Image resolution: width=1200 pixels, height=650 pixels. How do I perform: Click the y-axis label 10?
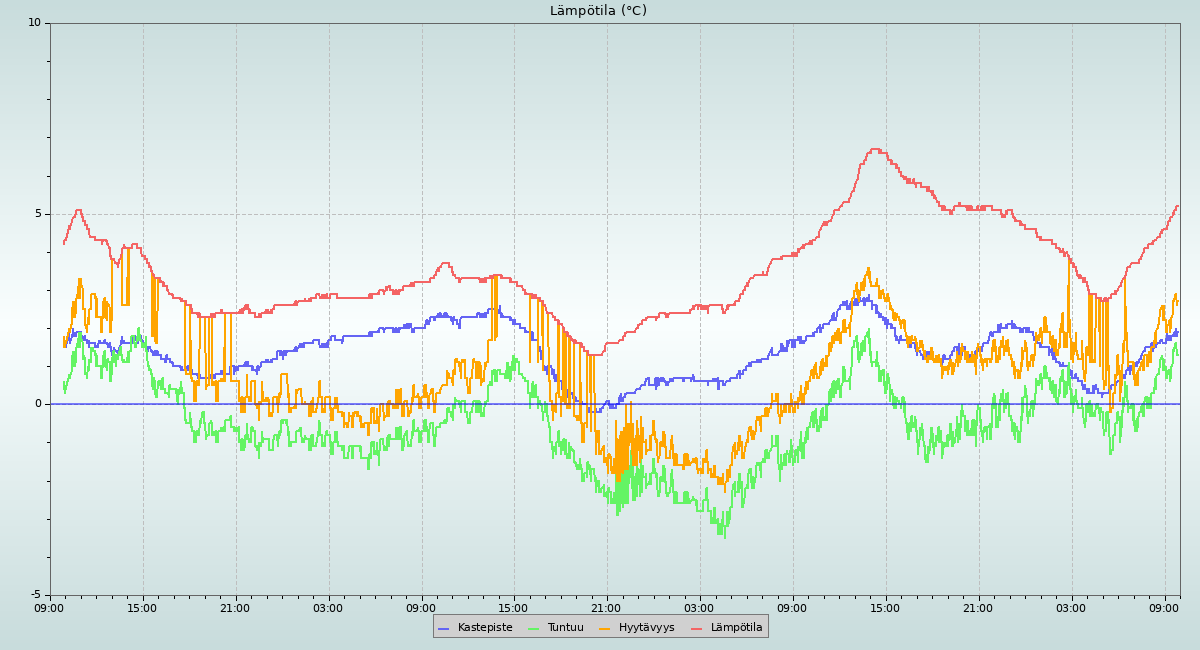(x=34, y=23)
